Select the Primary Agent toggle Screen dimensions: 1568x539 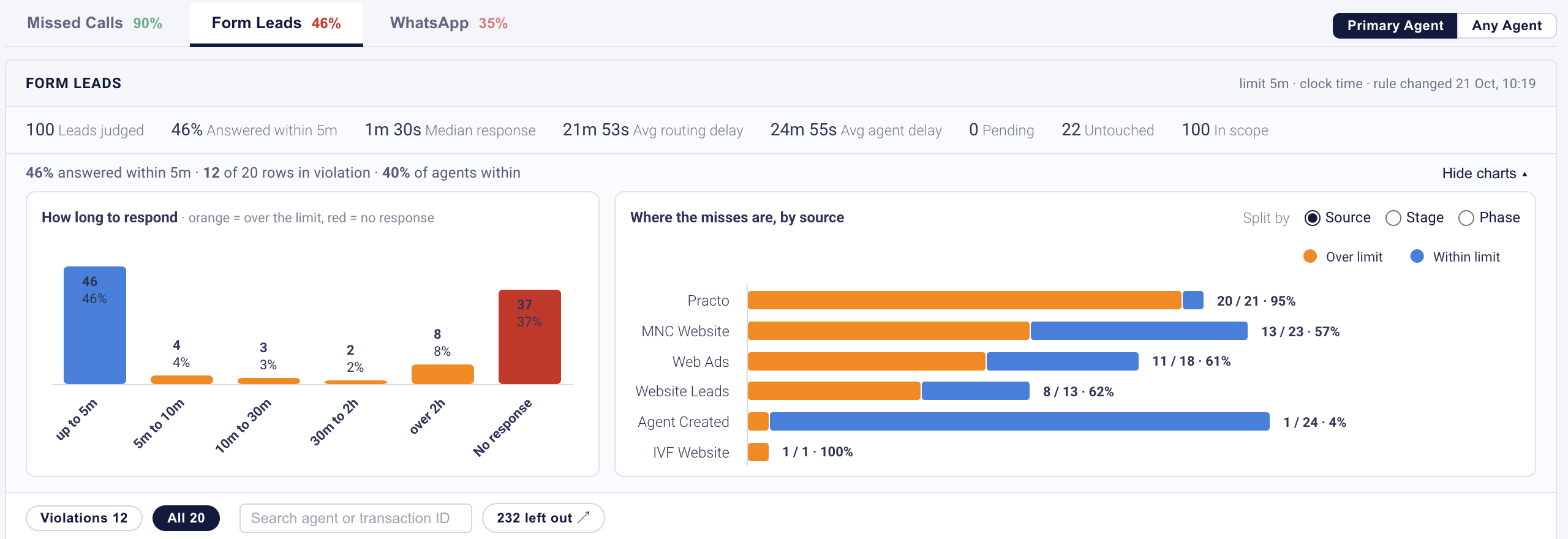click(1395, 26)
